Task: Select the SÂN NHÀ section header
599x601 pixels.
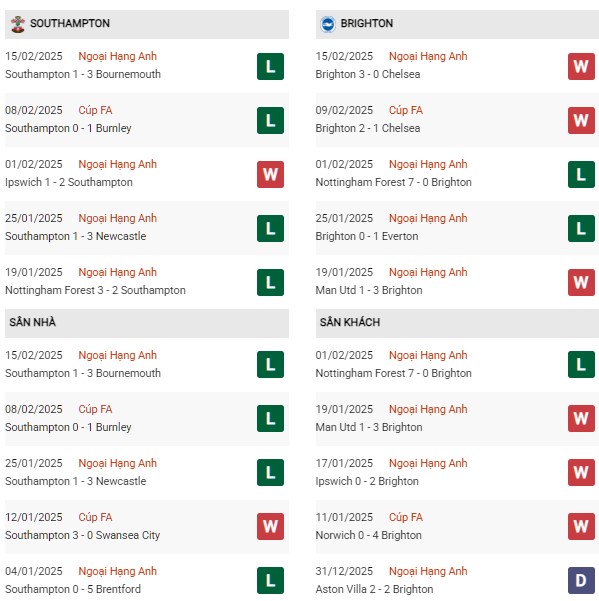Action: click(147, 323)
